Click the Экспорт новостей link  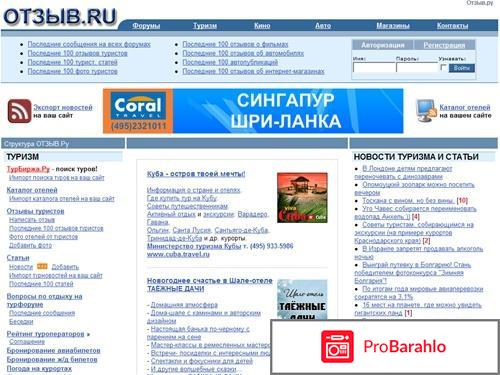click(63, 107)
